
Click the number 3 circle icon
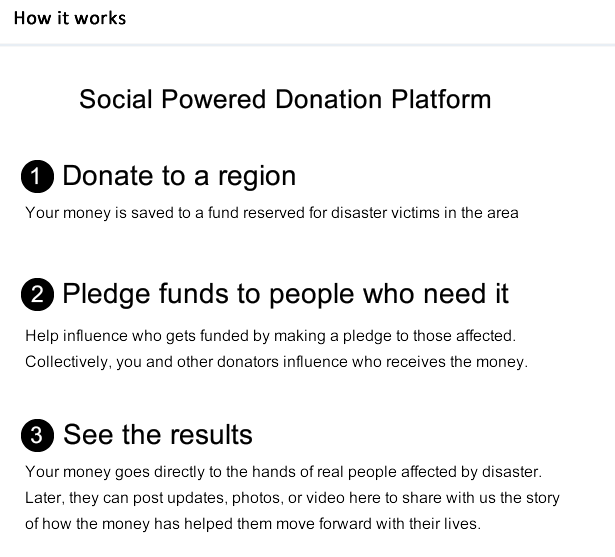pyautogui.click(x=37, y=435)
